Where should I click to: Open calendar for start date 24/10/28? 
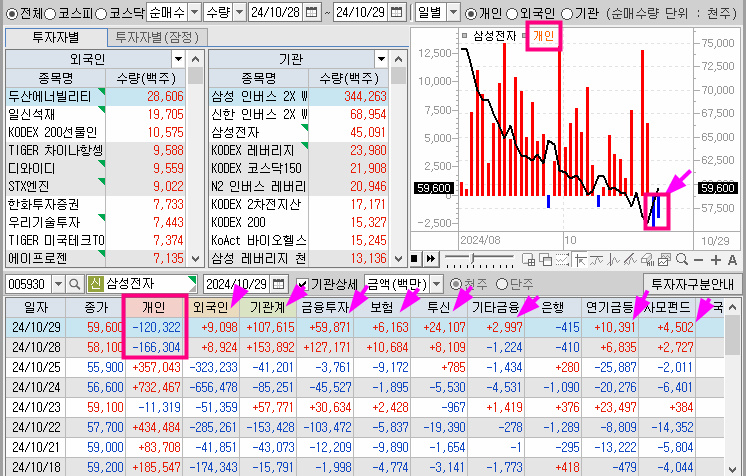click(x=312, y=12)
